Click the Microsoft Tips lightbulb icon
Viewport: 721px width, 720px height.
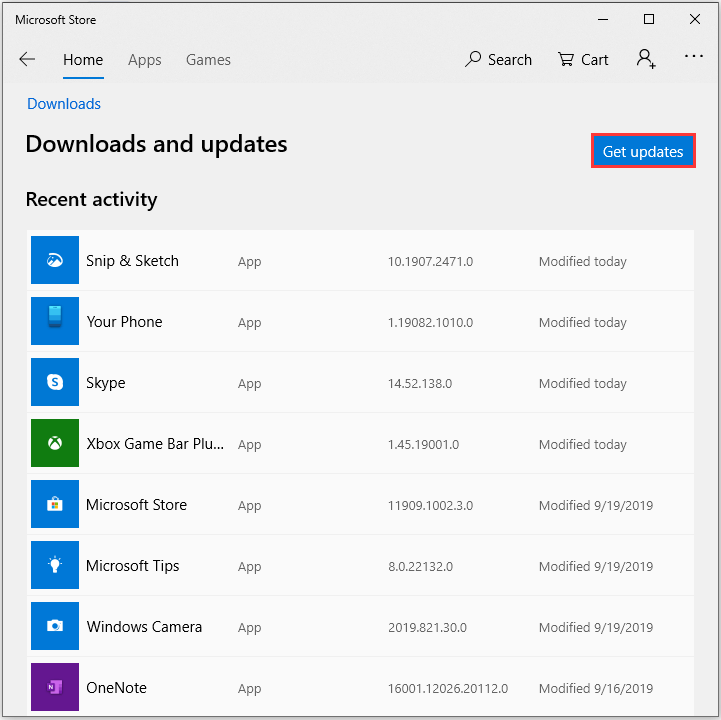(x=55, y=565)
